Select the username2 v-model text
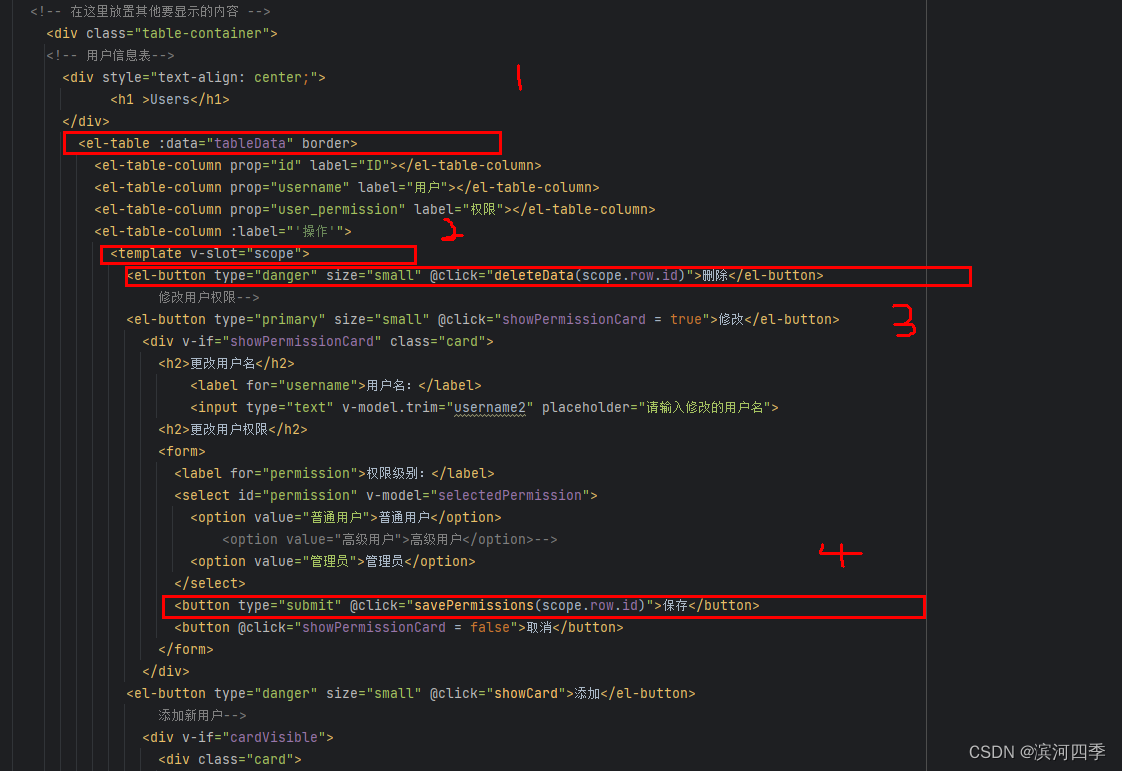 (489, 407)
